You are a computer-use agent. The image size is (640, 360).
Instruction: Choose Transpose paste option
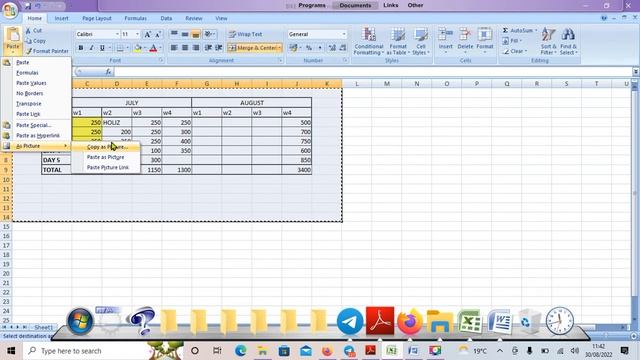click(37, 104)
